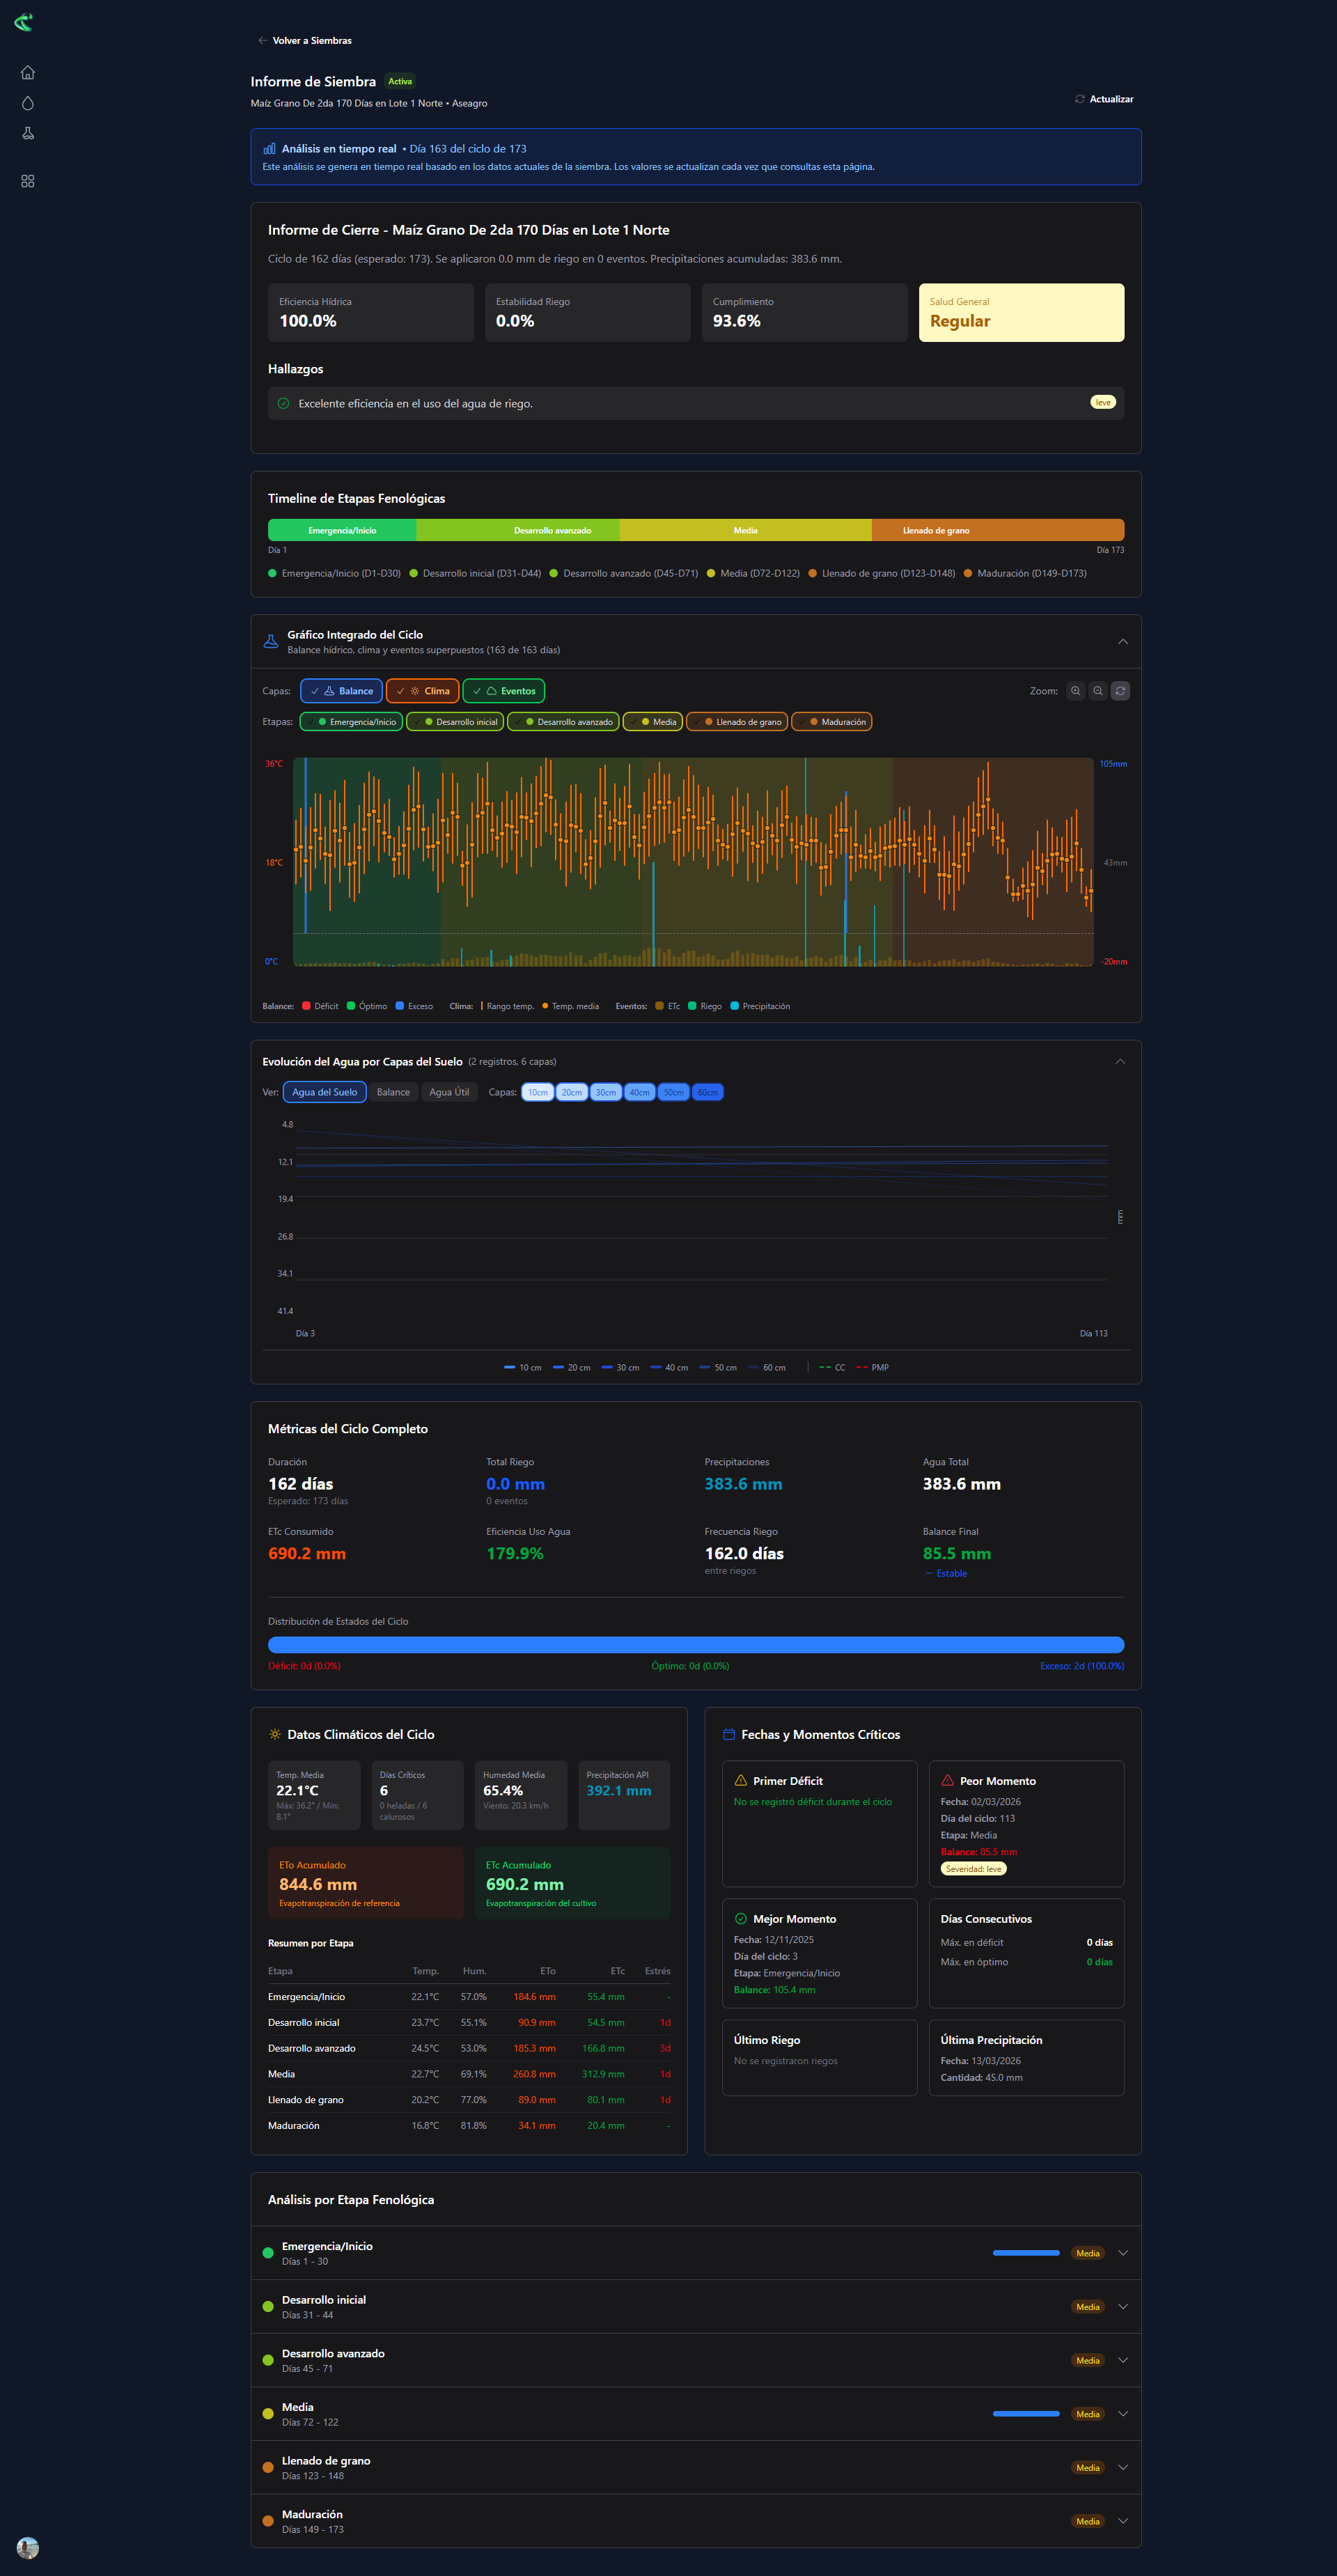Viewport: 1337px width, 2576px height.
Task: Click check icon on Mejor Momento card
Action: click(741, 1919)
